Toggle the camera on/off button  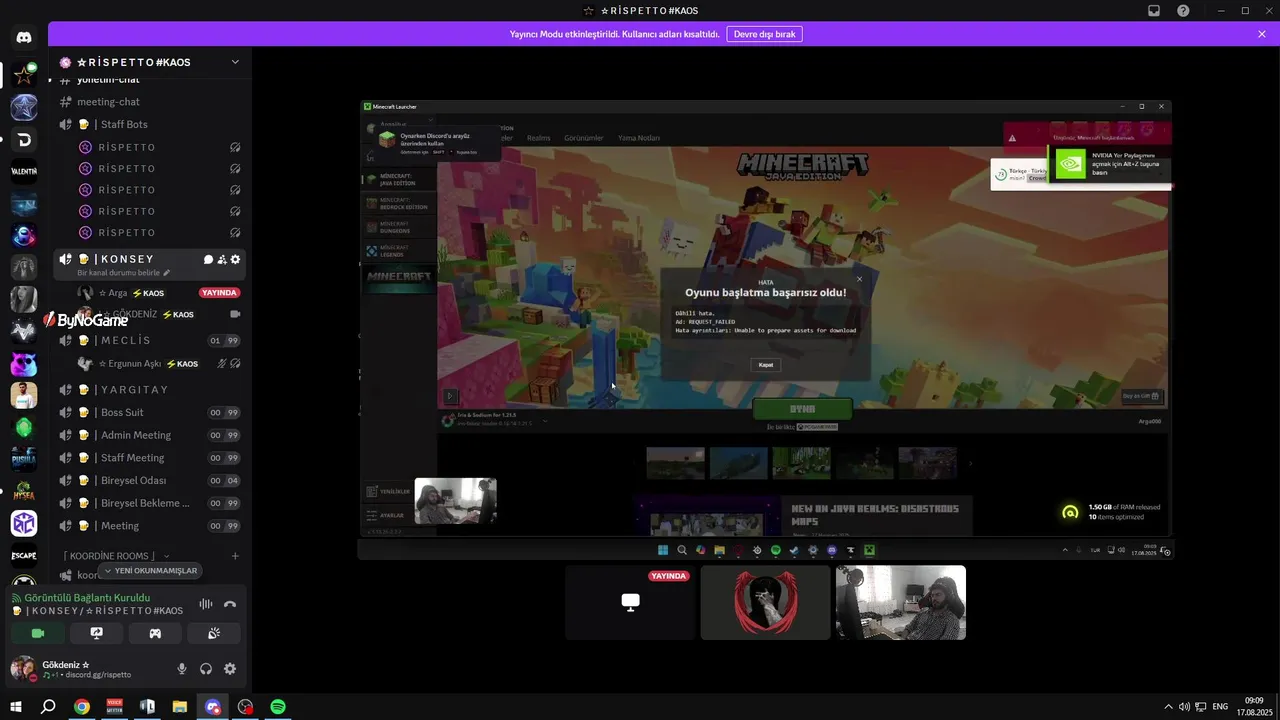click(38, 633)
